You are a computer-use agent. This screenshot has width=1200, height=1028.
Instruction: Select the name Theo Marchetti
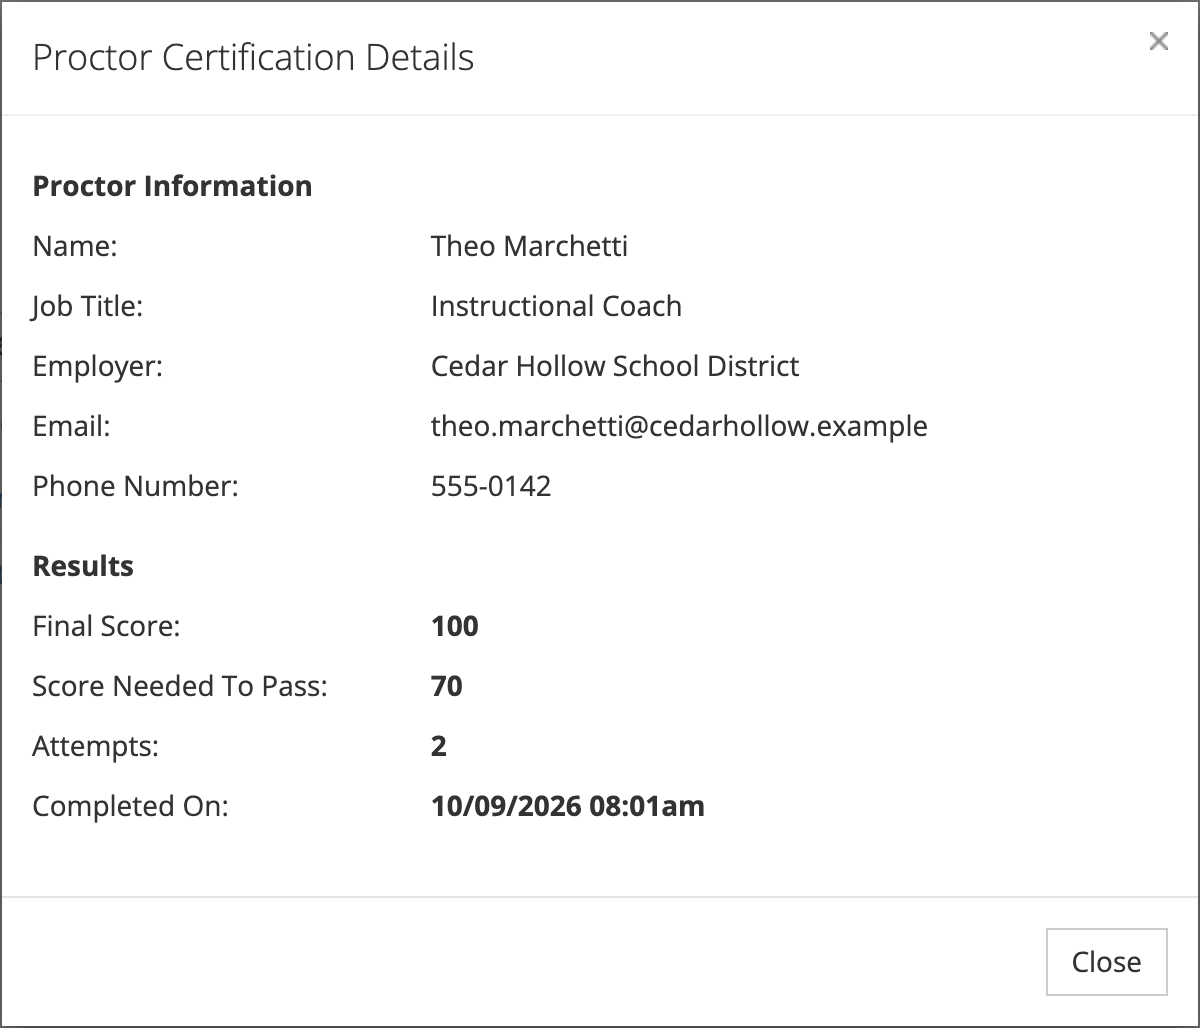(529, 246)
